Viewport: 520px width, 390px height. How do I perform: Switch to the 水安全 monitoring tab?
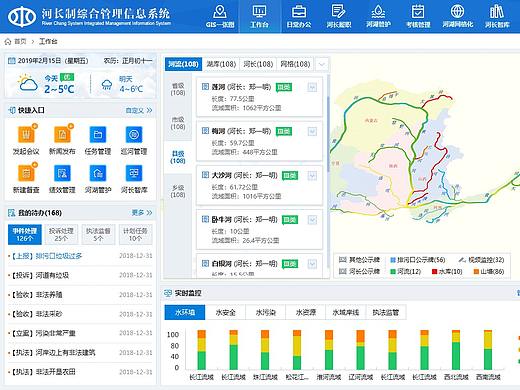point(225,313)
